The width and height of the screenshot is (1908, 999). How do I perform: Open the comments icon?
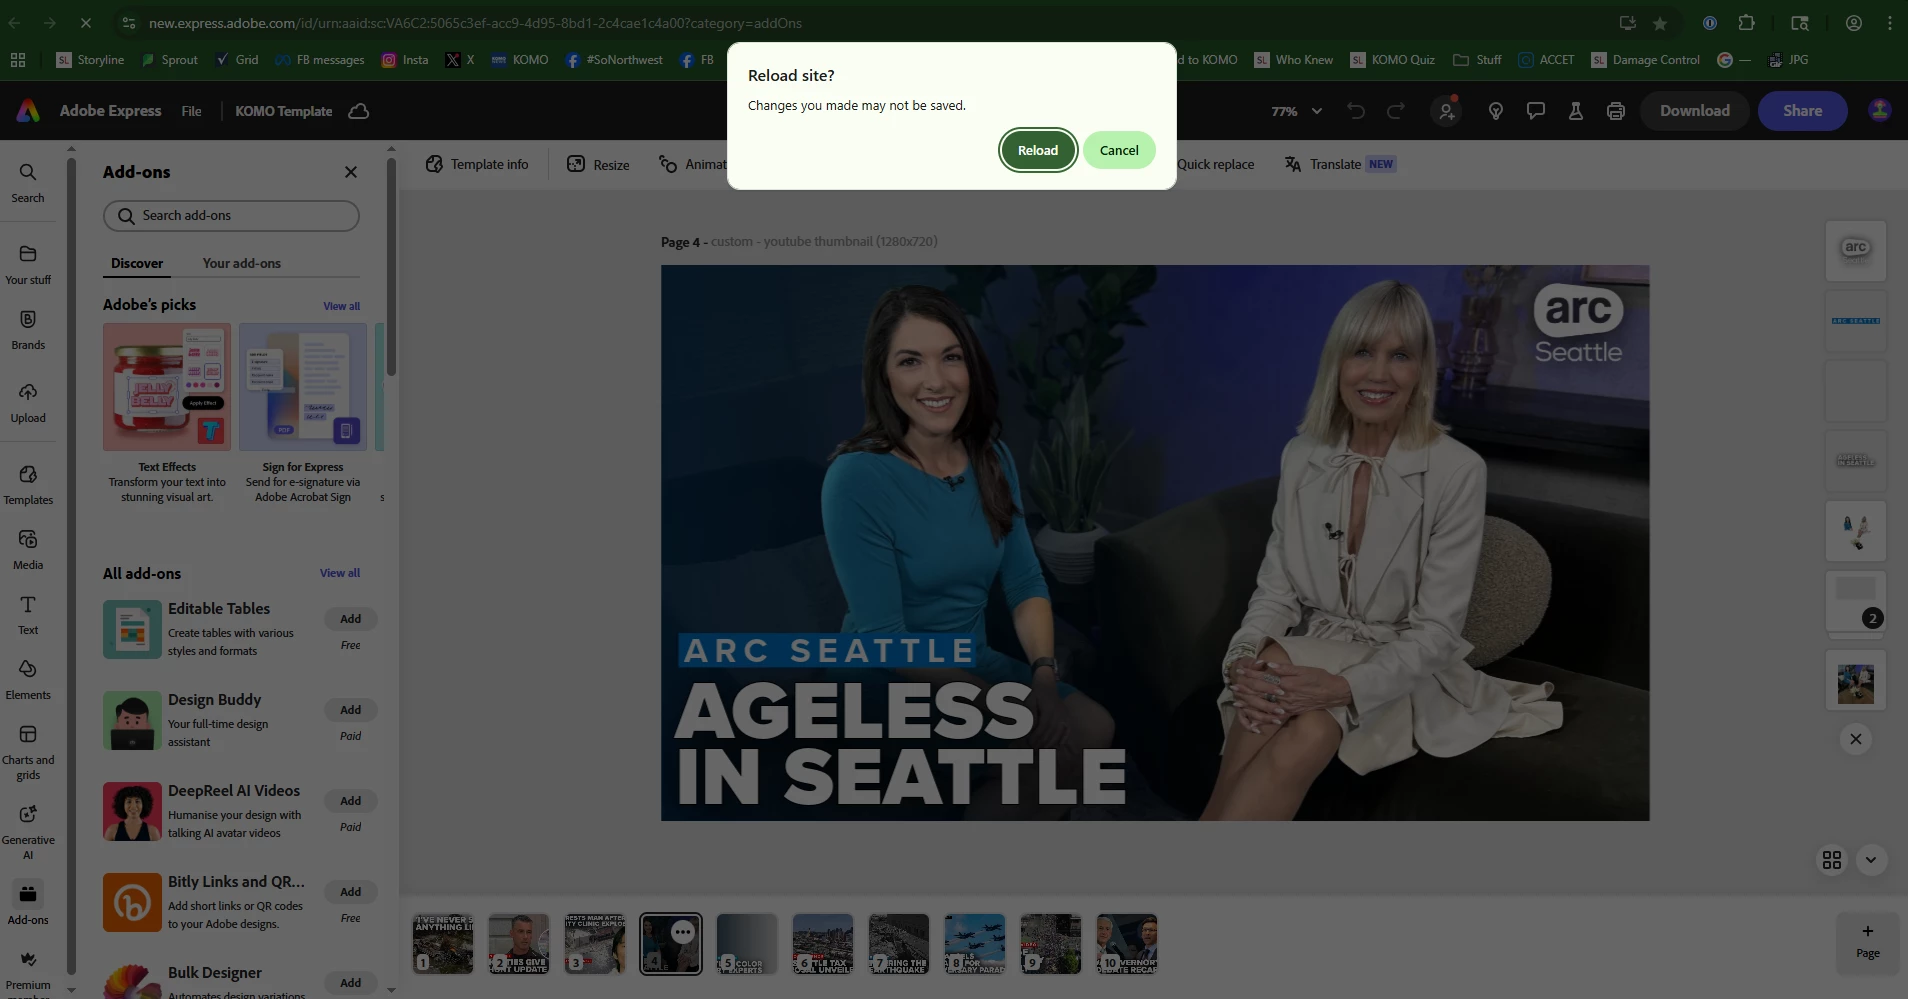point(1536,111)
